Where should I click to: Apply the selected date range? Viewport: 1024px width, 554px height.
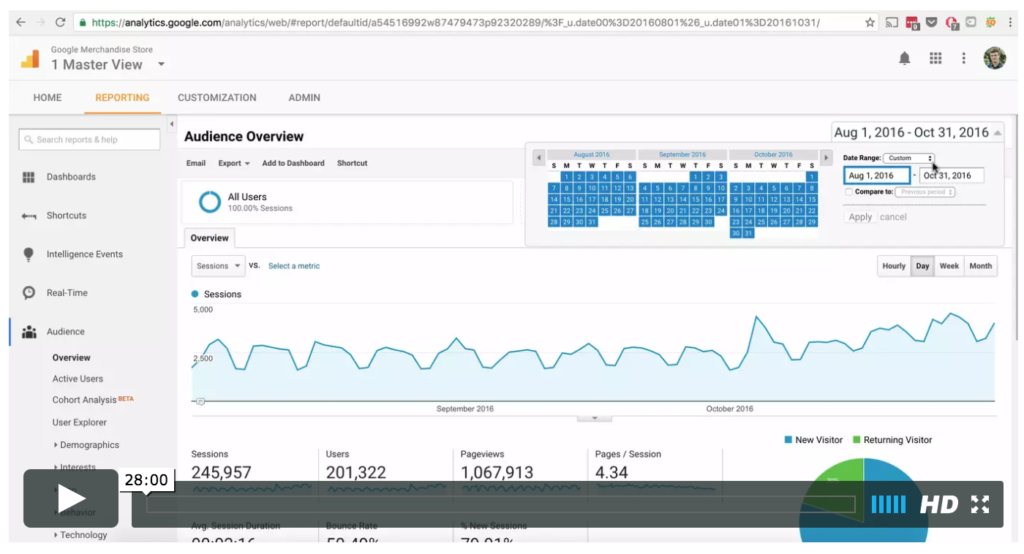(x=860, y=217)
